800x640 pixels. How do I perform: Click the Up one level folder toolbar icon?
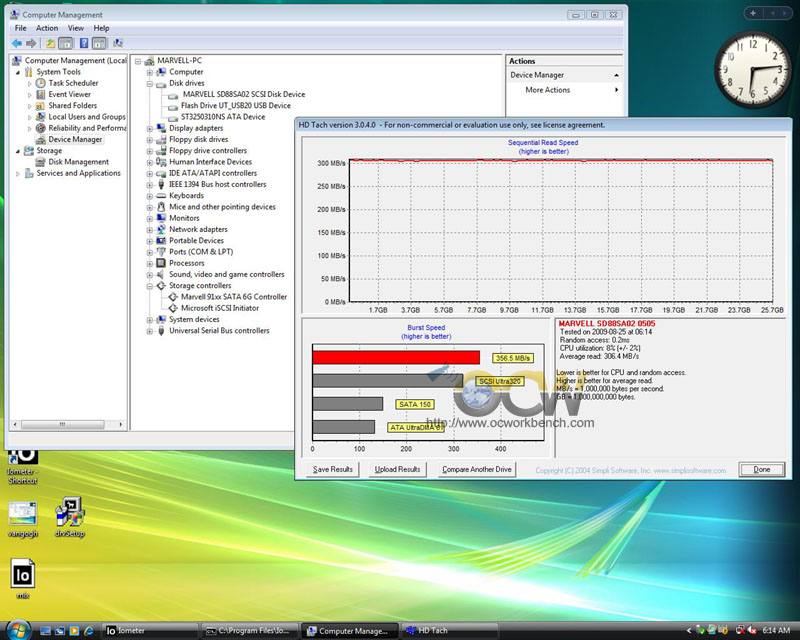[x=50, y=43]
